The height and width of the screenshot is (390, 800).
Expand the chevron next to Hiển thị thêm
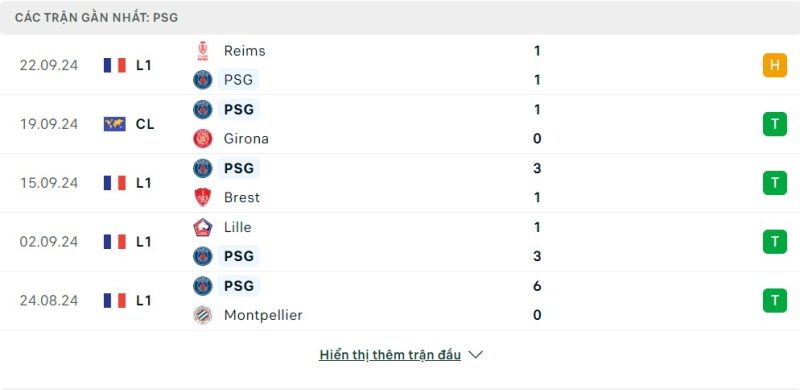point(475,355)
